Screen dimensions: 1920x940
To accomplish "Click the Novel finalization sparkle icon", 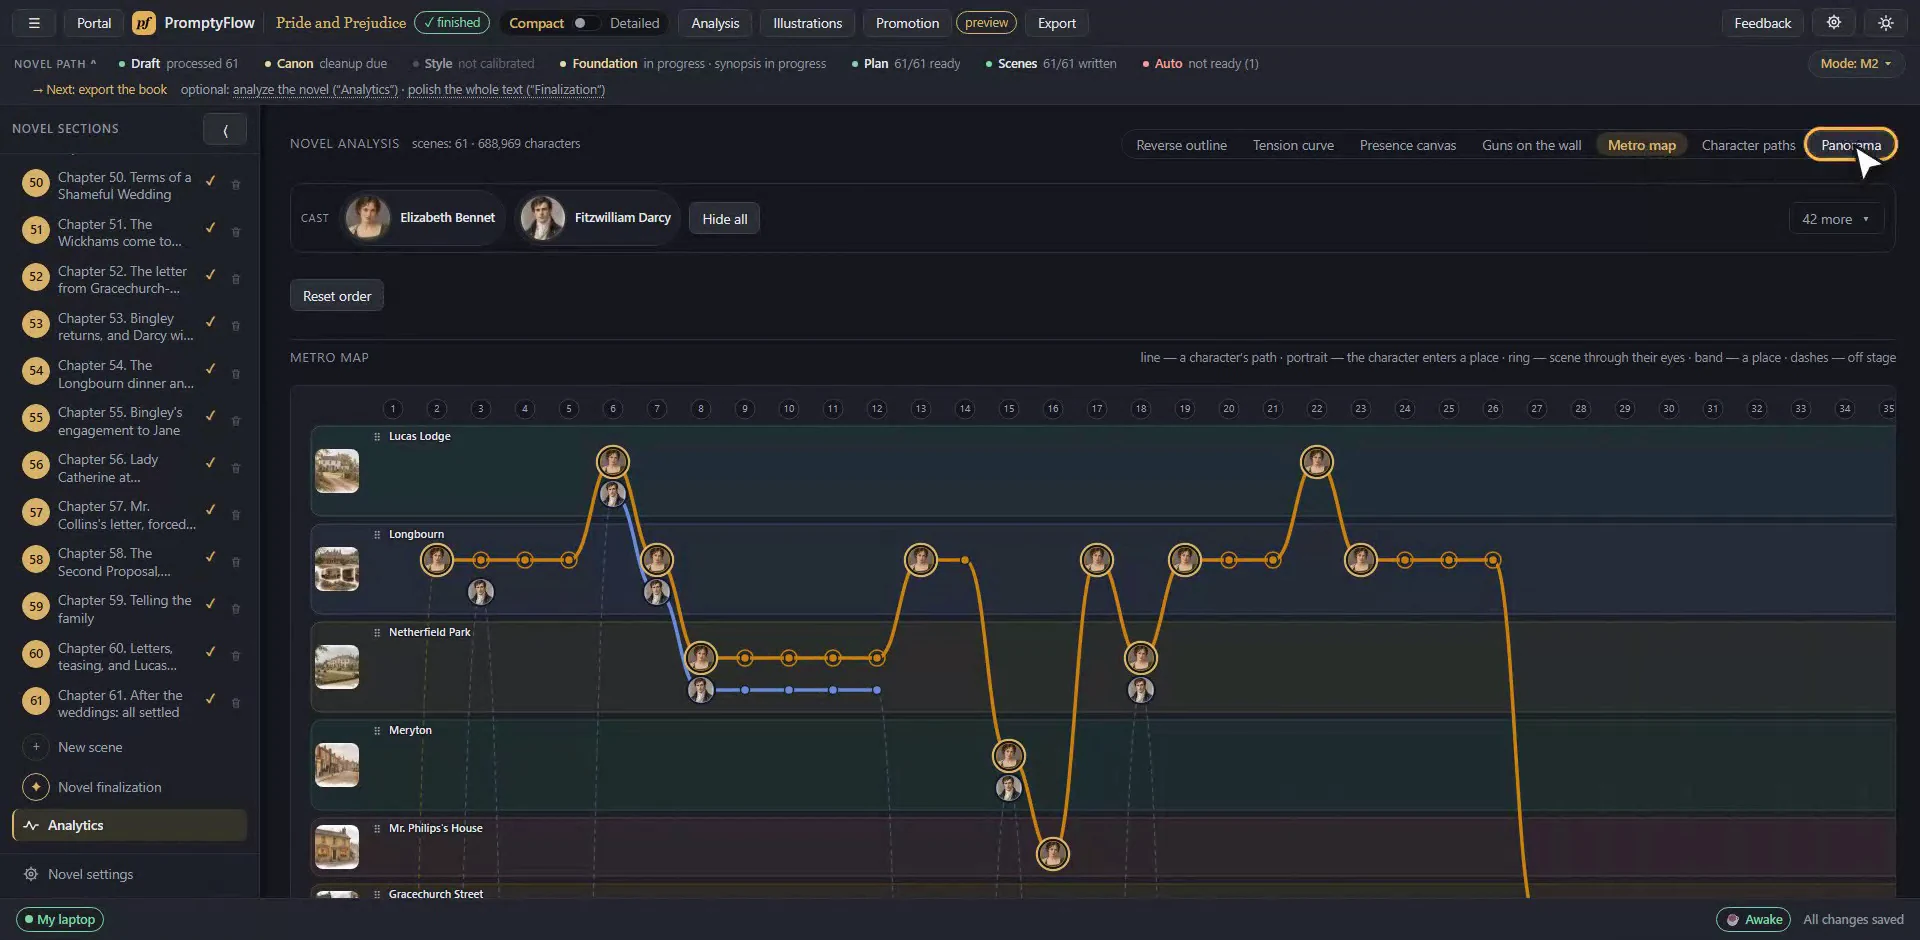I will click(x=36, y=787).
